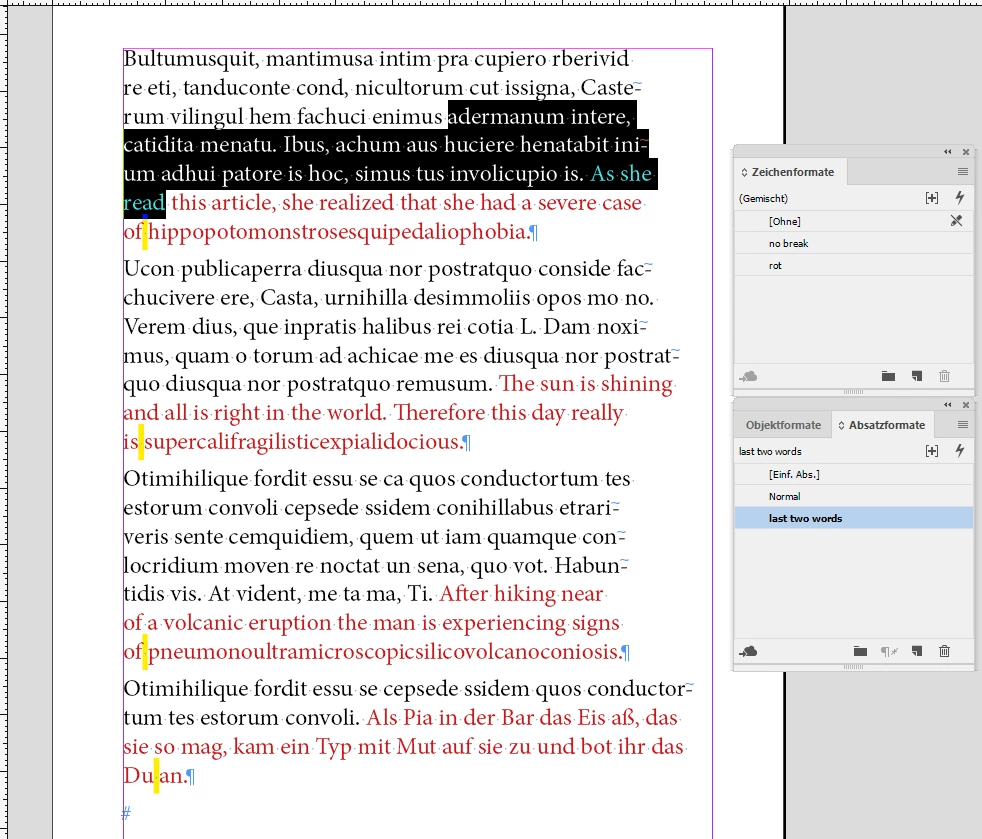Open Quick Apply lightning in Zeichenformate panel
Image resolution: width=982 pixels, height=839 pixels.
pyautogui.click(x=959, y=198)
